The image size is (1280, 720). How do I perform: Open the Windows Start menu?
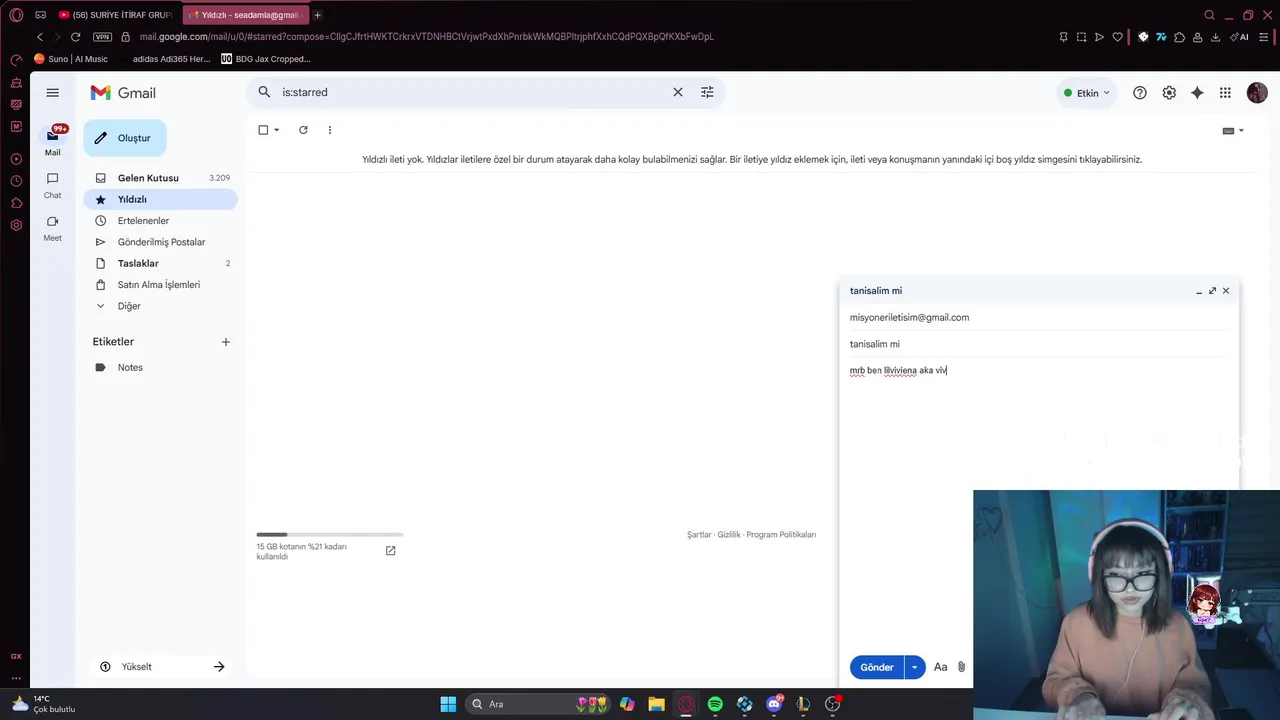pos(448,704)
